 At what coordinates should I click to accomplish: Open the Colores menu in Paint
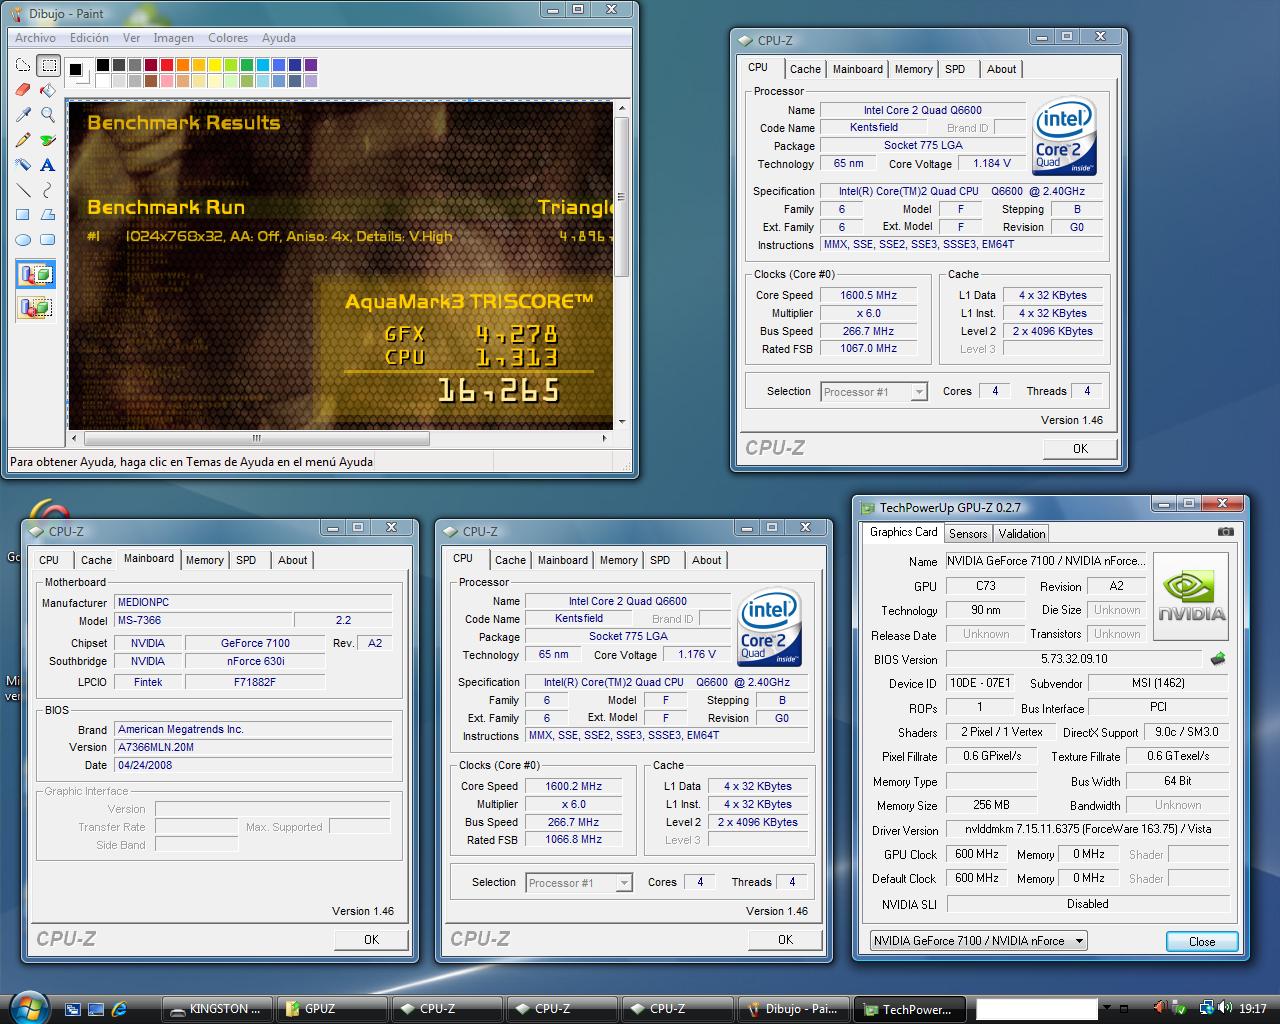coord(228,38)
